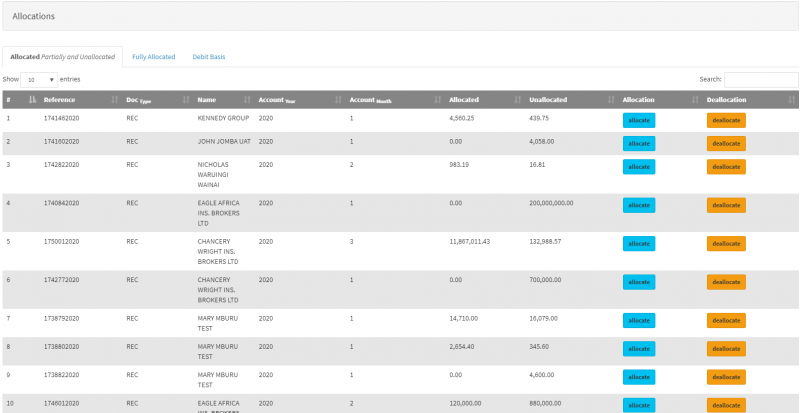Click the Reference column header
The width and height of the screenshot is (800, 413).
click(59, 100)
